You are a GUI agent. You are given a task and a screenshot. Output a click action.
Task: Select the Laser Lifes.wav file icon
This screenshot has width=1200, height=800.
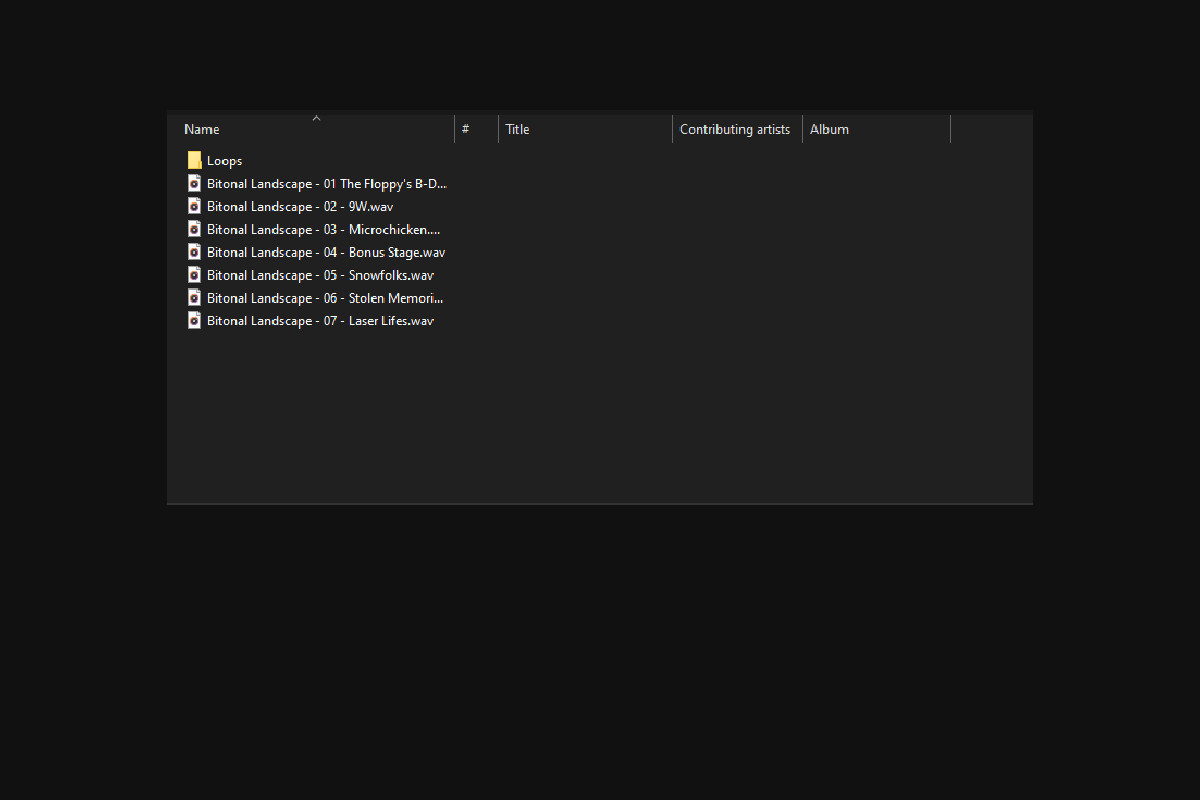[x=194, y=321]
